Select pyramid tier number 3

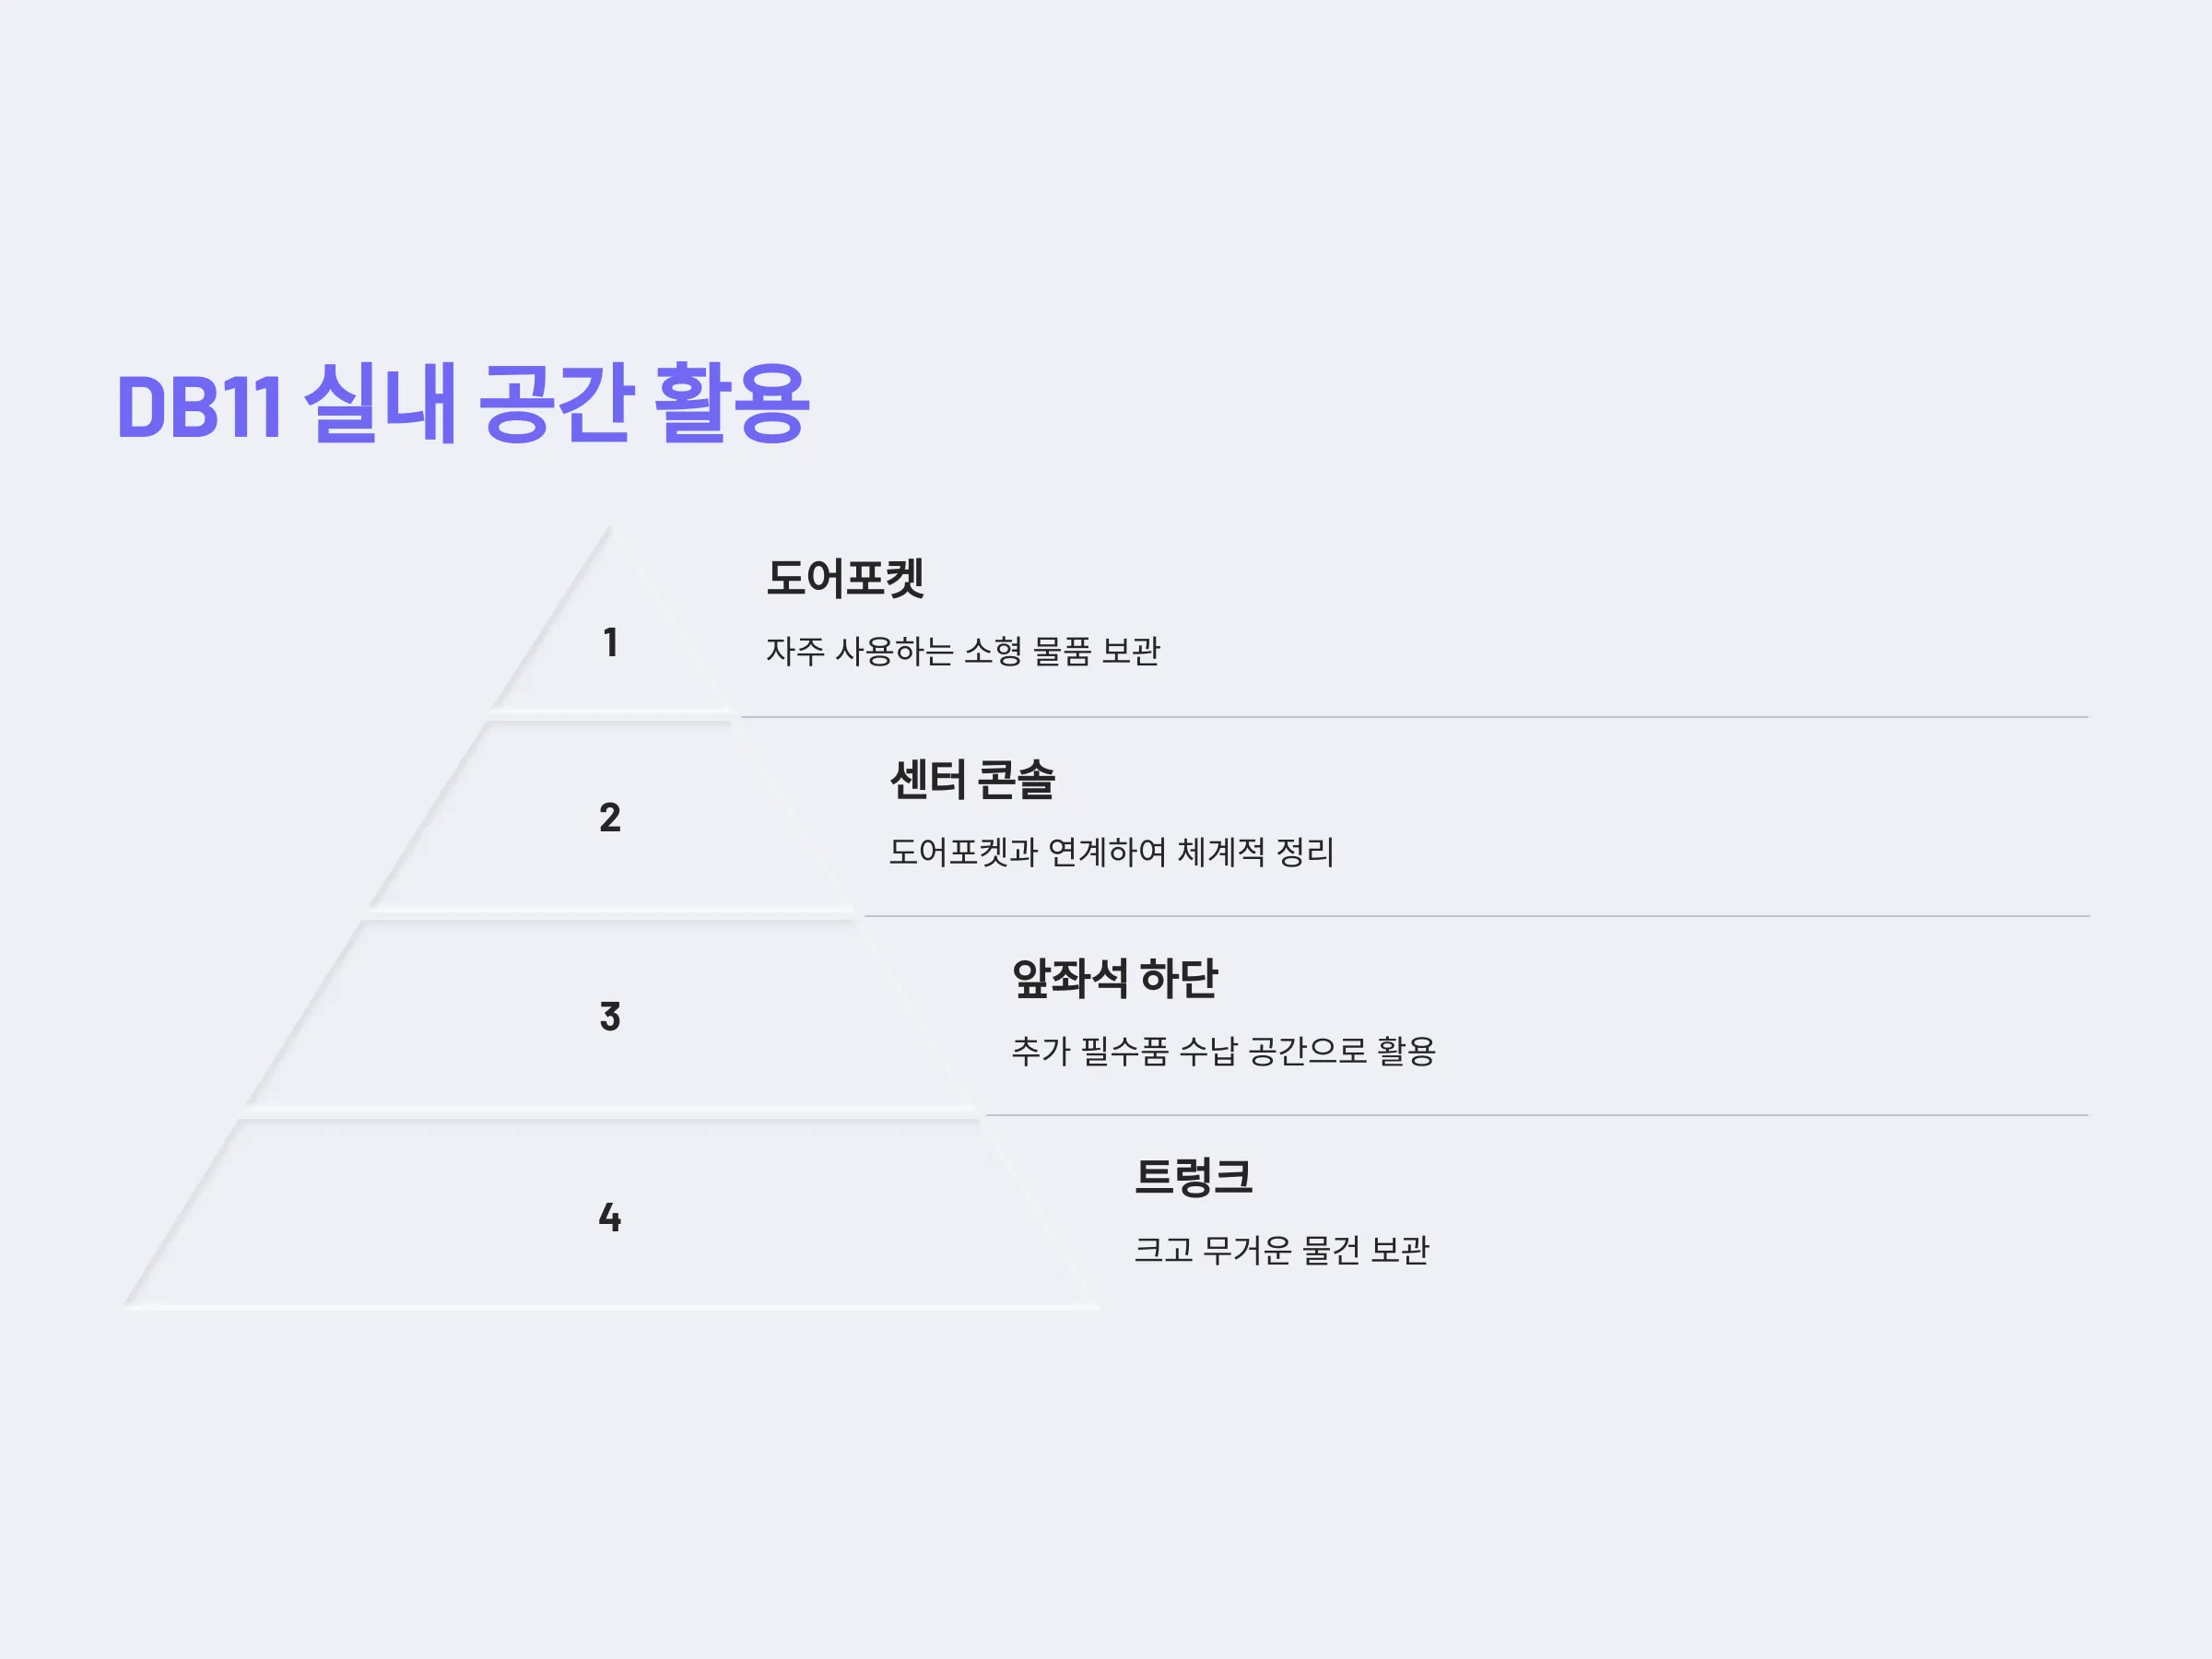click(x=610, y=1016)
